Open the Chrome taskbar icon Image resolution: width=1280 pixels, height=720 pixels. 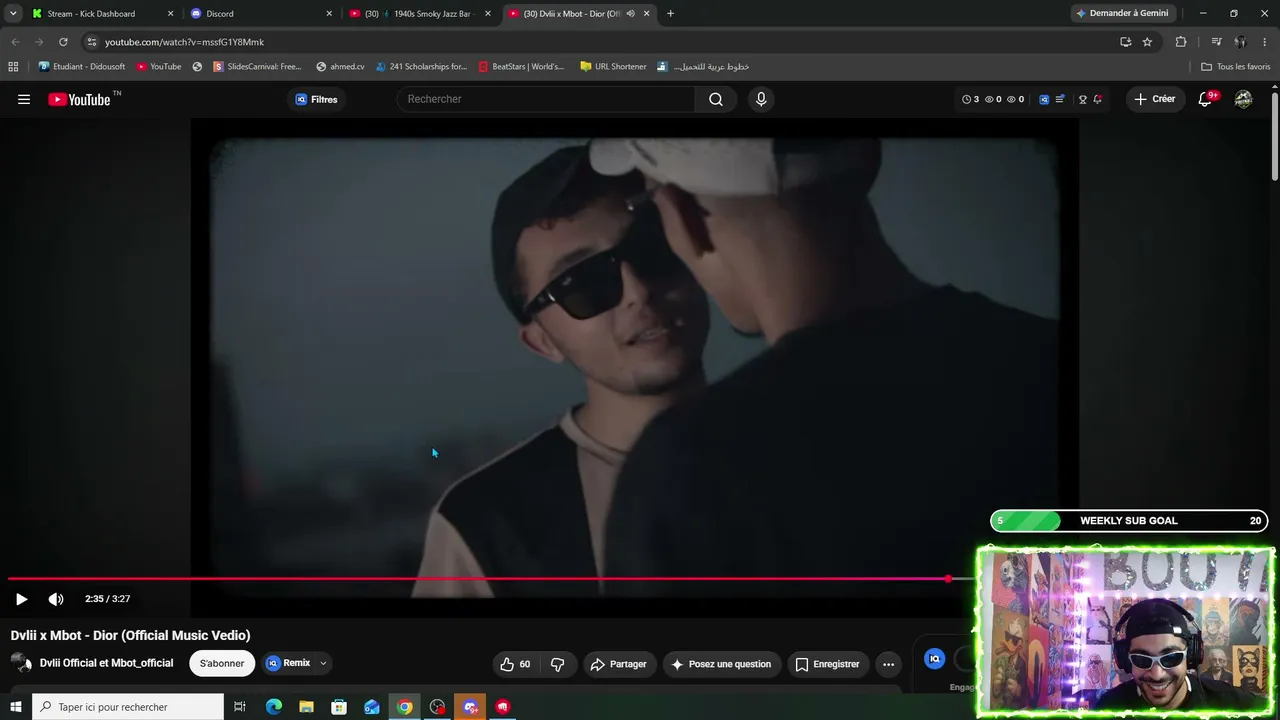click(404, 707)
